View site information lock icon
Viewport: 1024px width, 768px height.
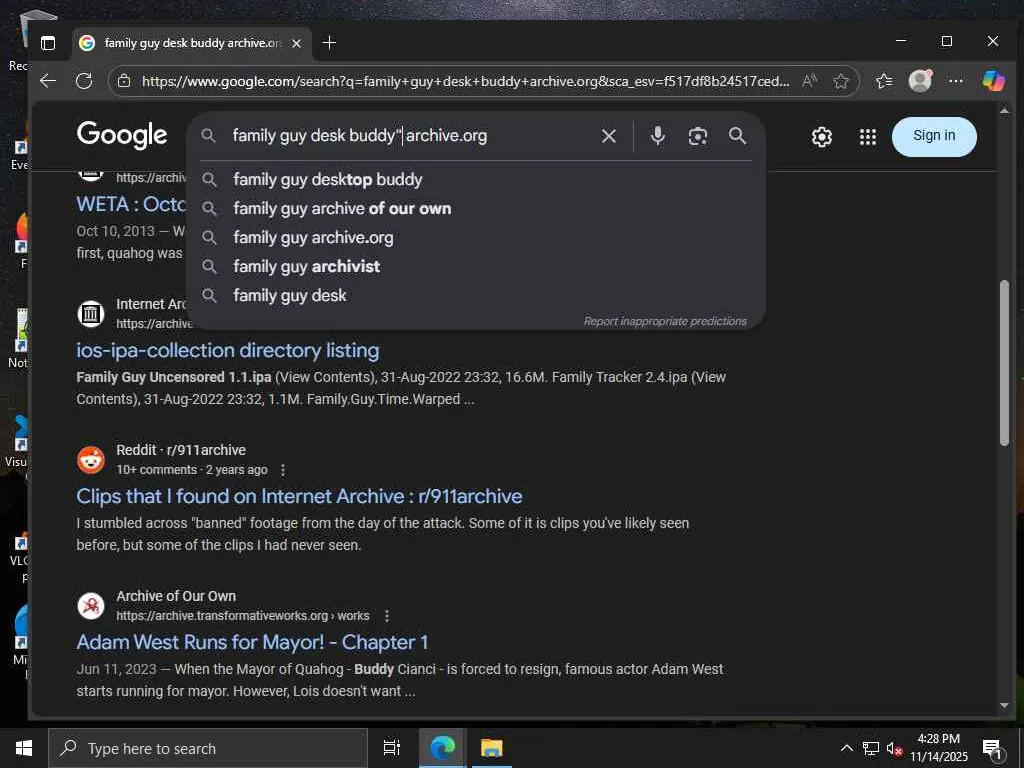pos(124,81)
